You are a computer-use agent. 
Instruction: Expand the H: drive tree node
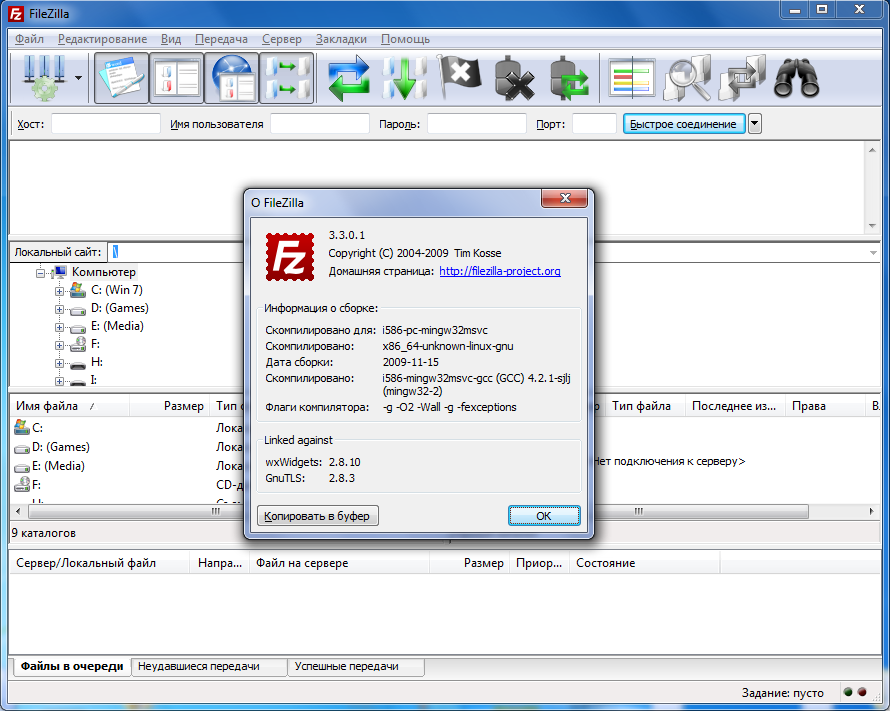[x=59, y=363]
